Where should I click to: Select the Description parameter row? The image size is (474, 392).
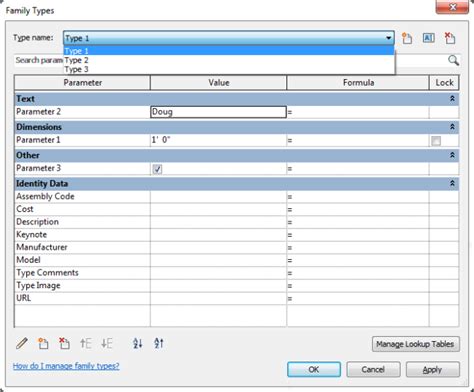click(237, 222)
